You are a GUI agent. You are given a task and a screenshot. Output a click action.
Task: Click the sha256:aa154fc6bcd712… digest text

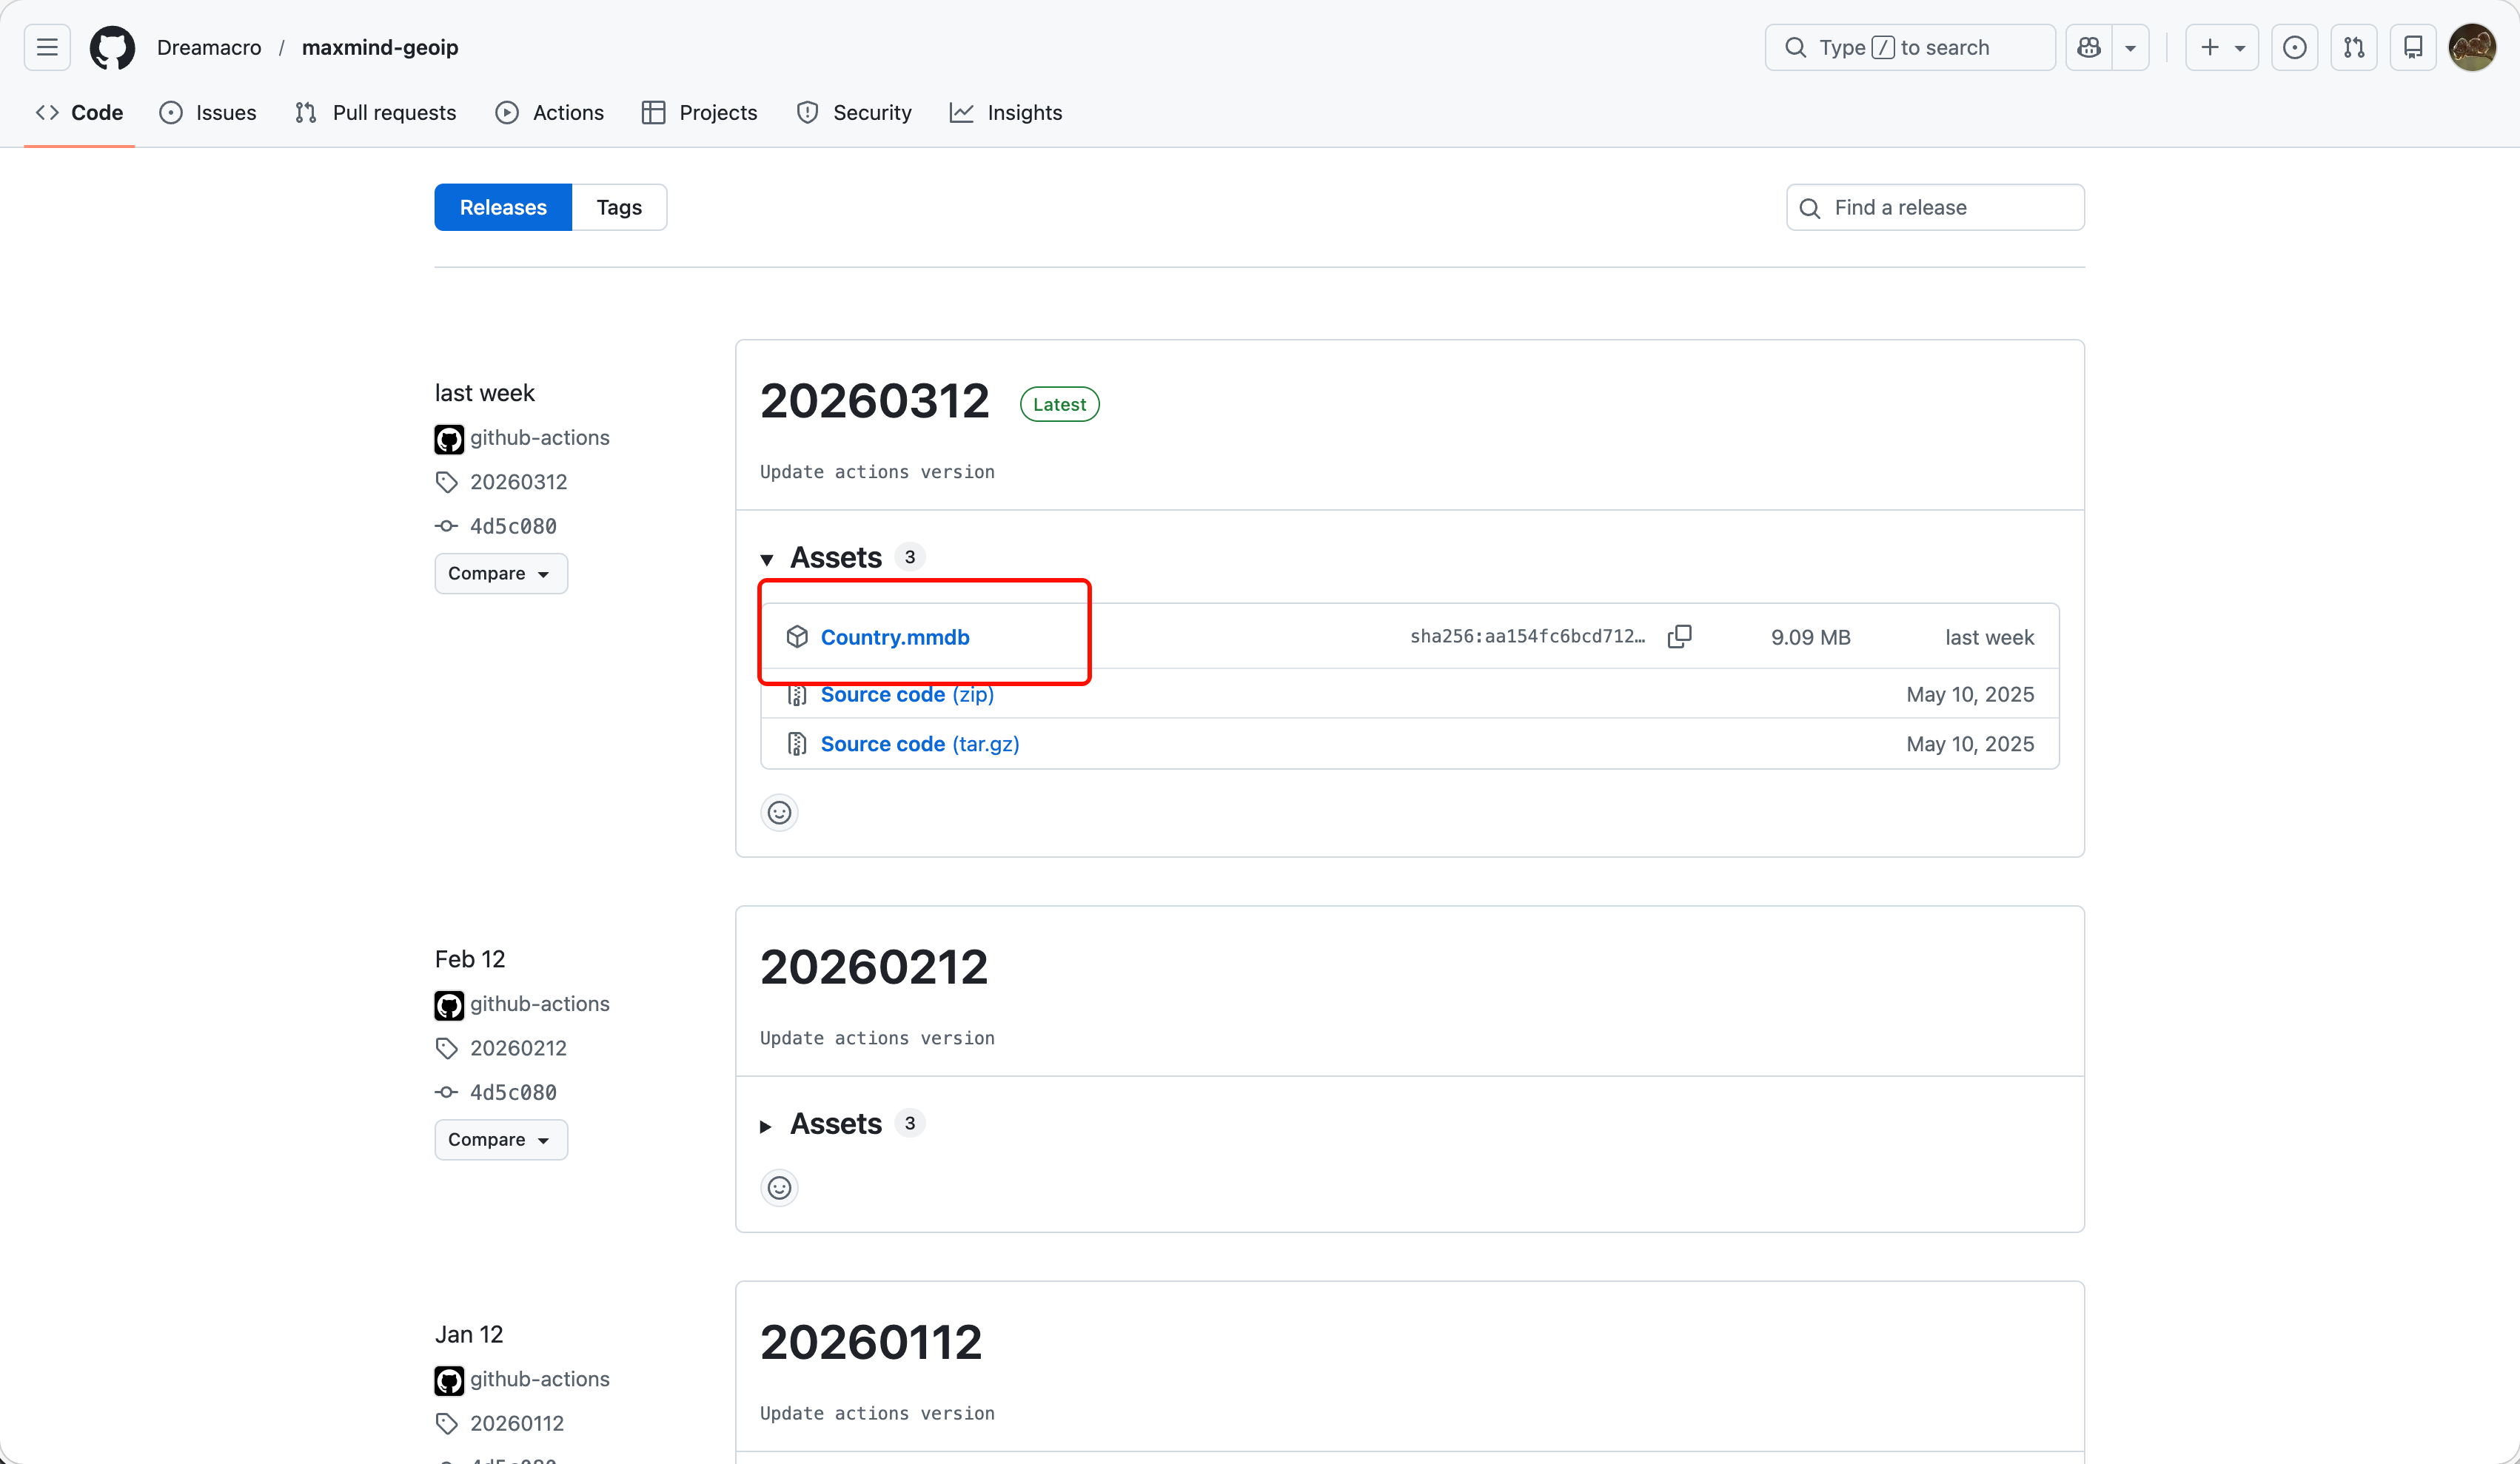click(x=1527, y=636)
